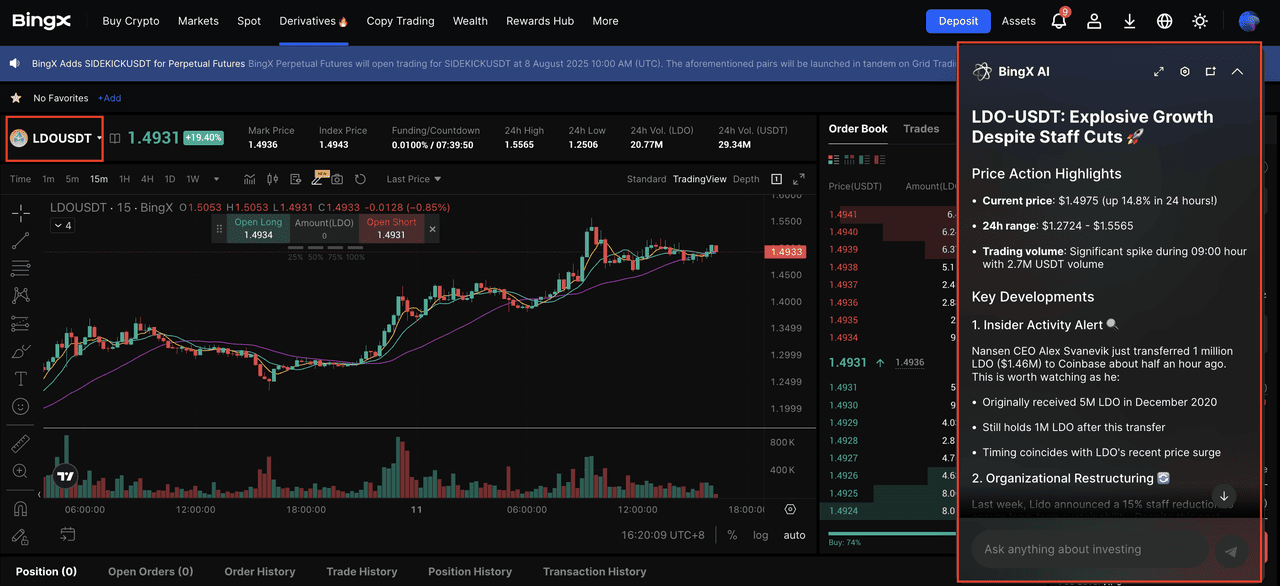
Task: Select the brush drawing tool
Action: click(20, 351)
